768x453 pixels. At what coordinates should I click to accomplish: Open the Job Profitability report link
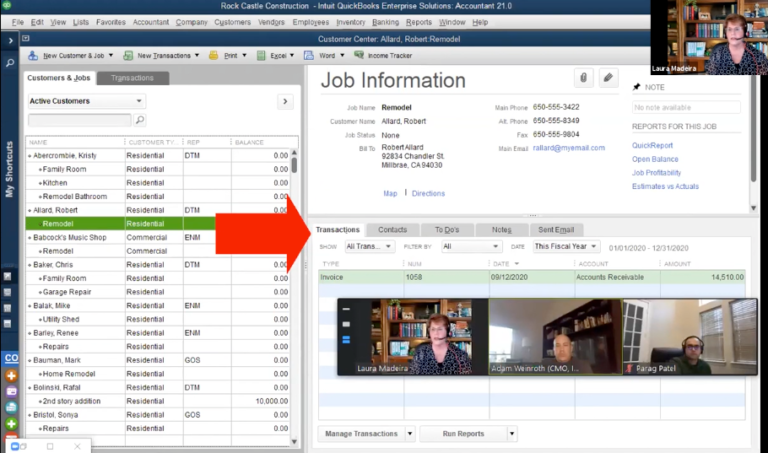click(x=656, y=173)
